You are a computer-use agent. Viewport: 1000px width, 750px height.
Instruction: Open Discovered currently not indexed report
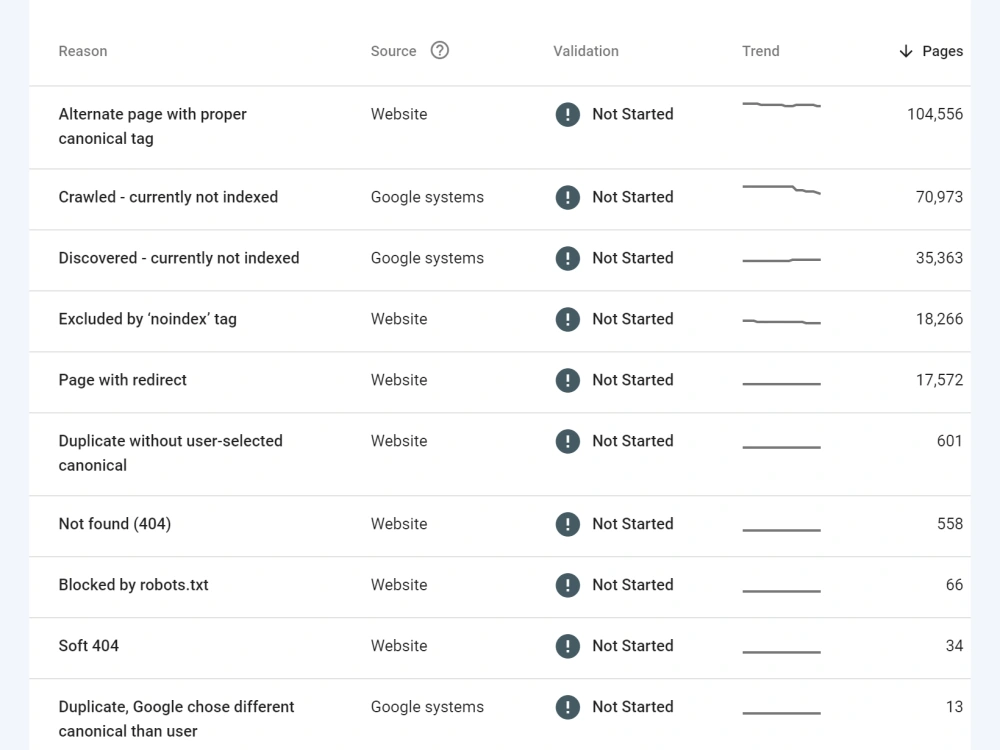[178, 258]
